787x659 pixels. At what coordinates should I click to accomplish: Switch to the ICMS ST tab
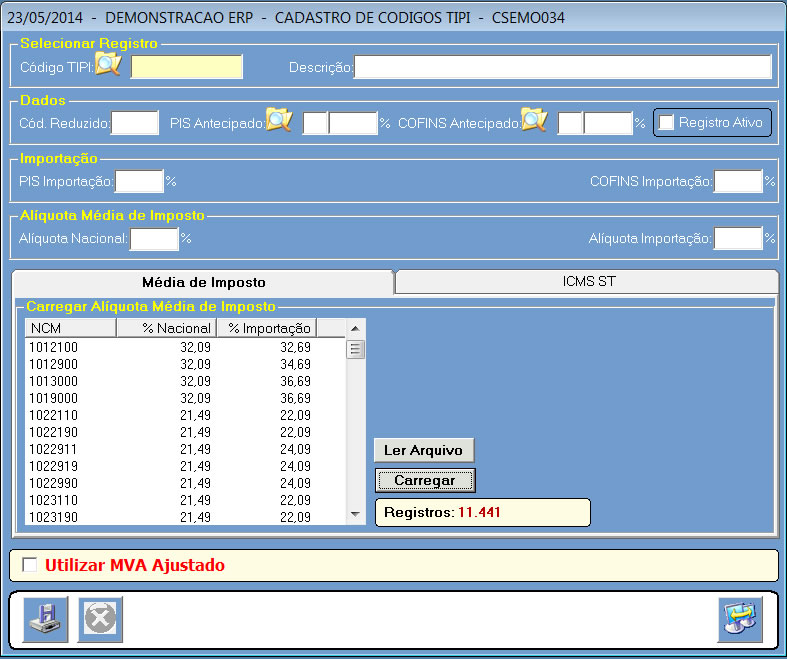[588, 282]
